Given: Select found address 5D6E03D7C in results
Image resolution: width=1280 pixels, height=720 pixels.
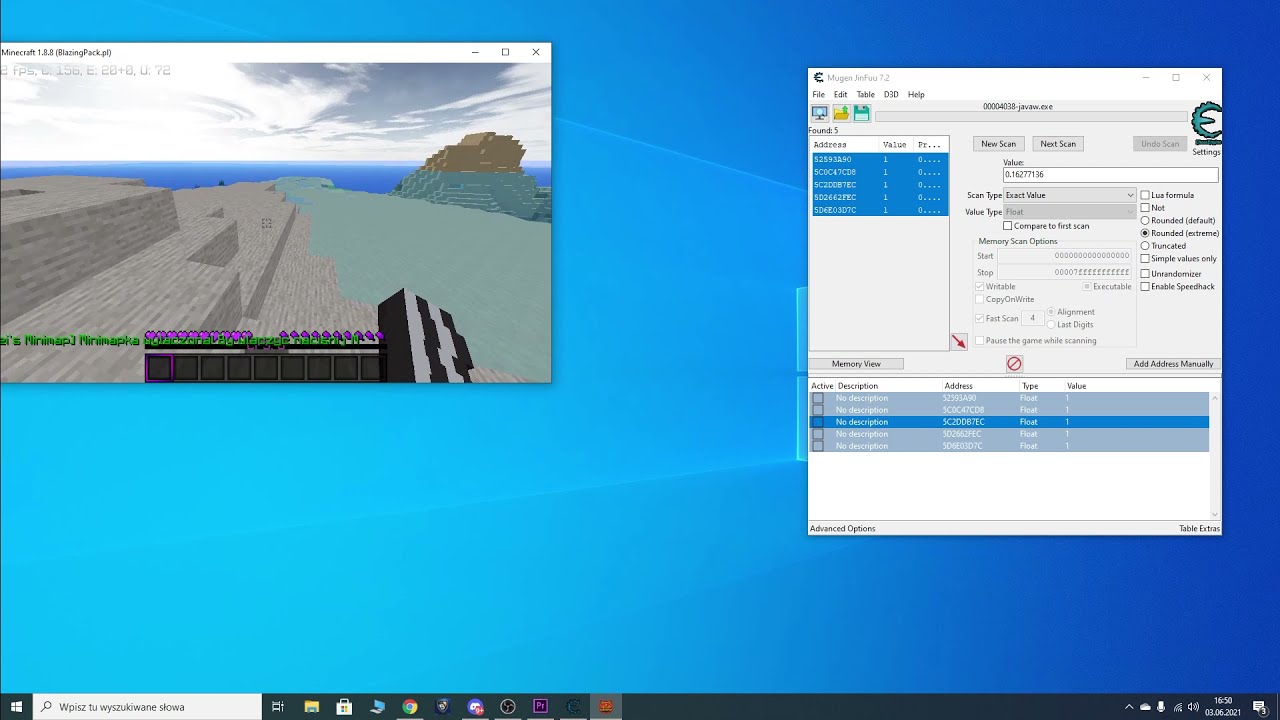Looking at the screenshot, I should pos(879,210).
